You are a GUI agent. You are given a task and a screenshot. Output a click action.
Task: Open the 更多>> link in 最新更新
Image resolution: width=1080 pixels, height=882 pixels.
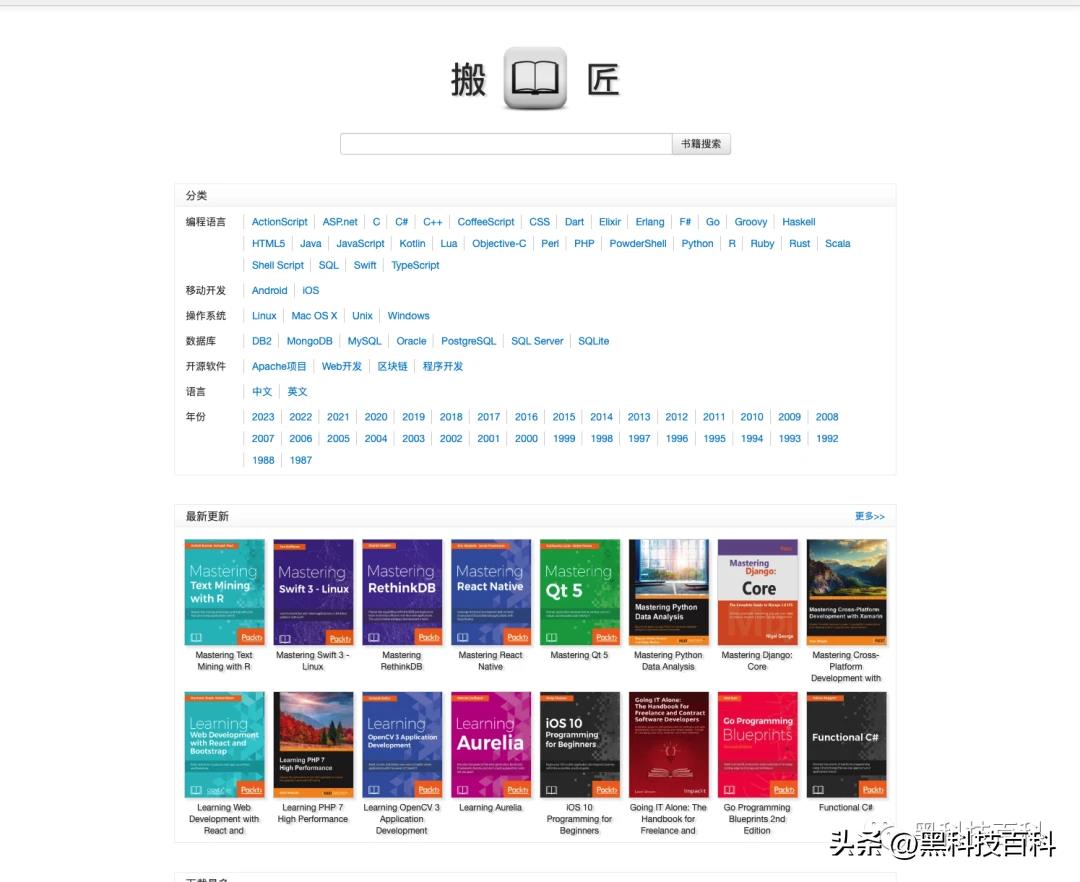[869, 516]
